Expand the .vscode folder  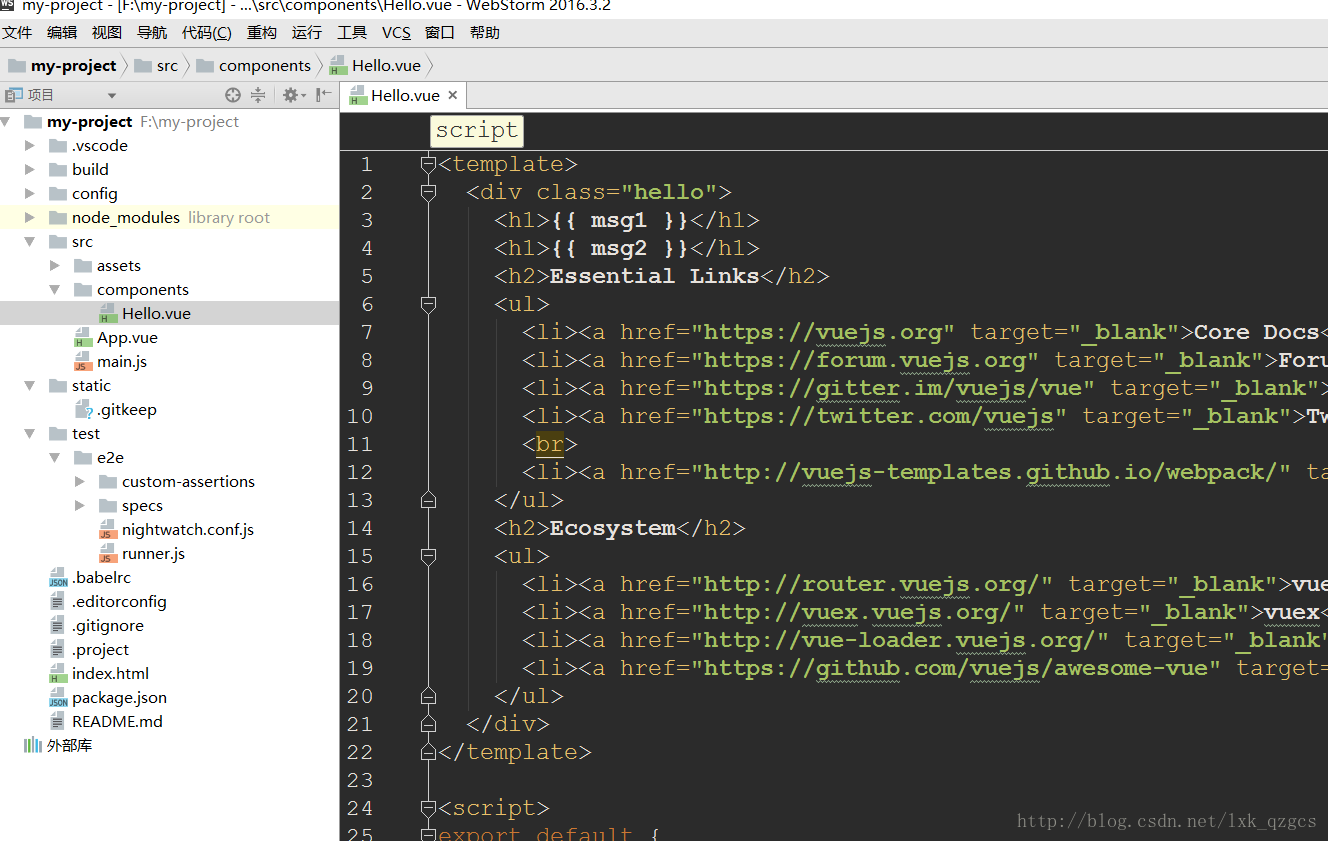click(30, 146)
